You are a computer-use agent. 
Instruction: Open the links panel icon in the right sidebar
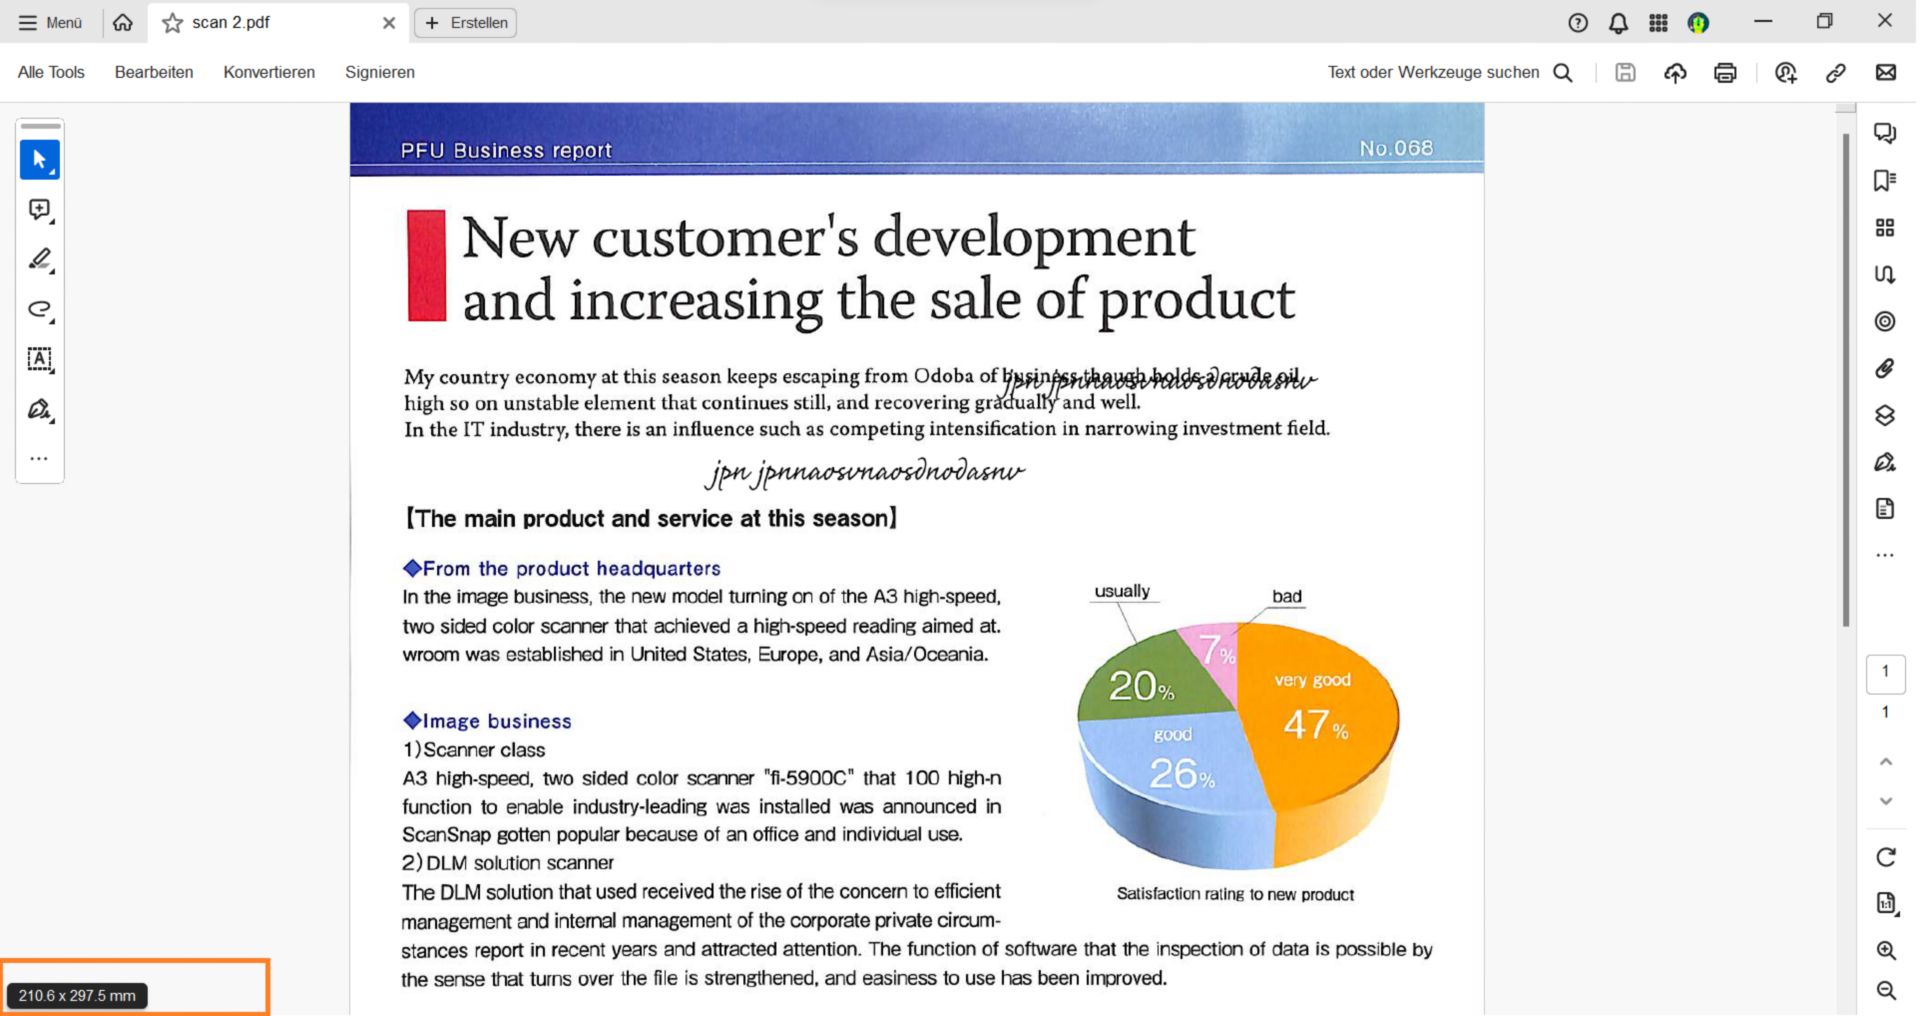click(1885, 274)
